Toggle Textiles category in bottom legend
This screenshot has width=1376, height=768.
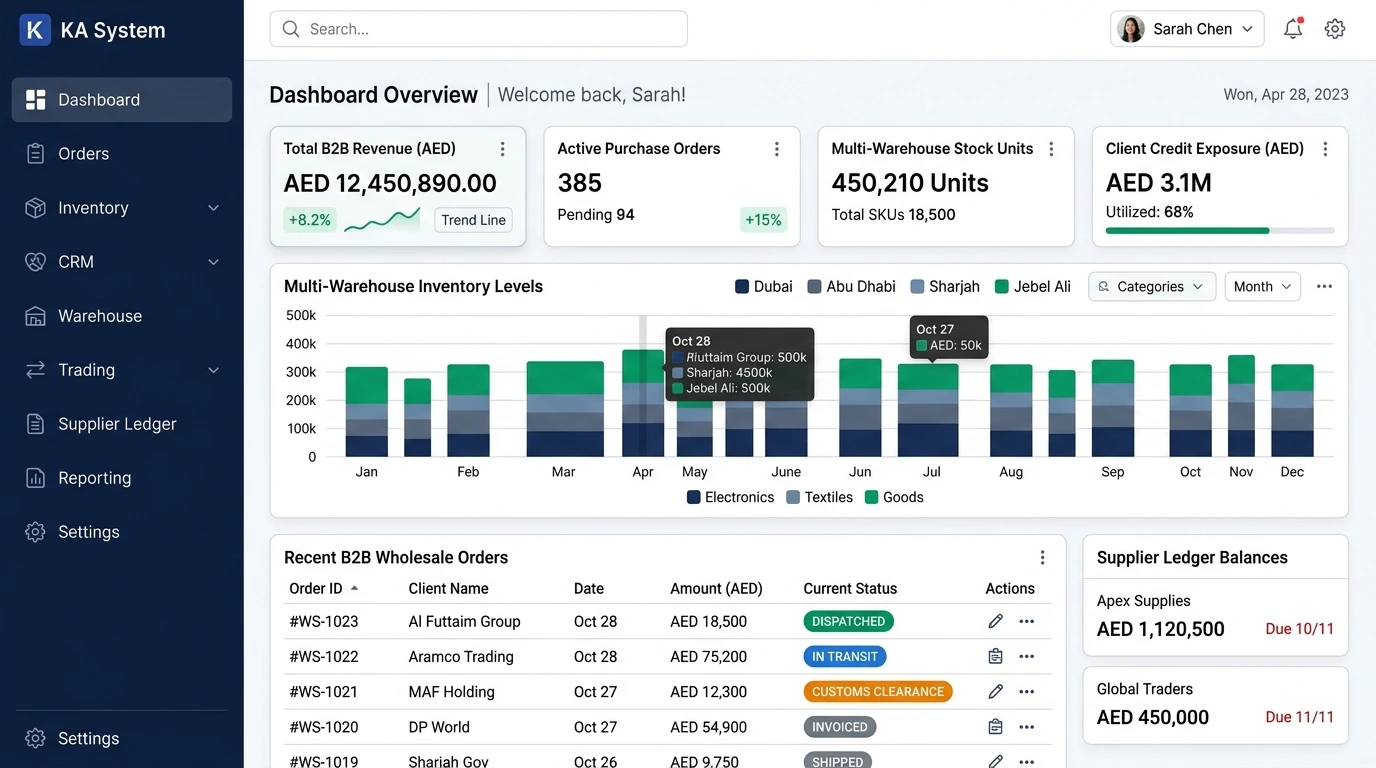pyautogui.click(x=820, y=497)
